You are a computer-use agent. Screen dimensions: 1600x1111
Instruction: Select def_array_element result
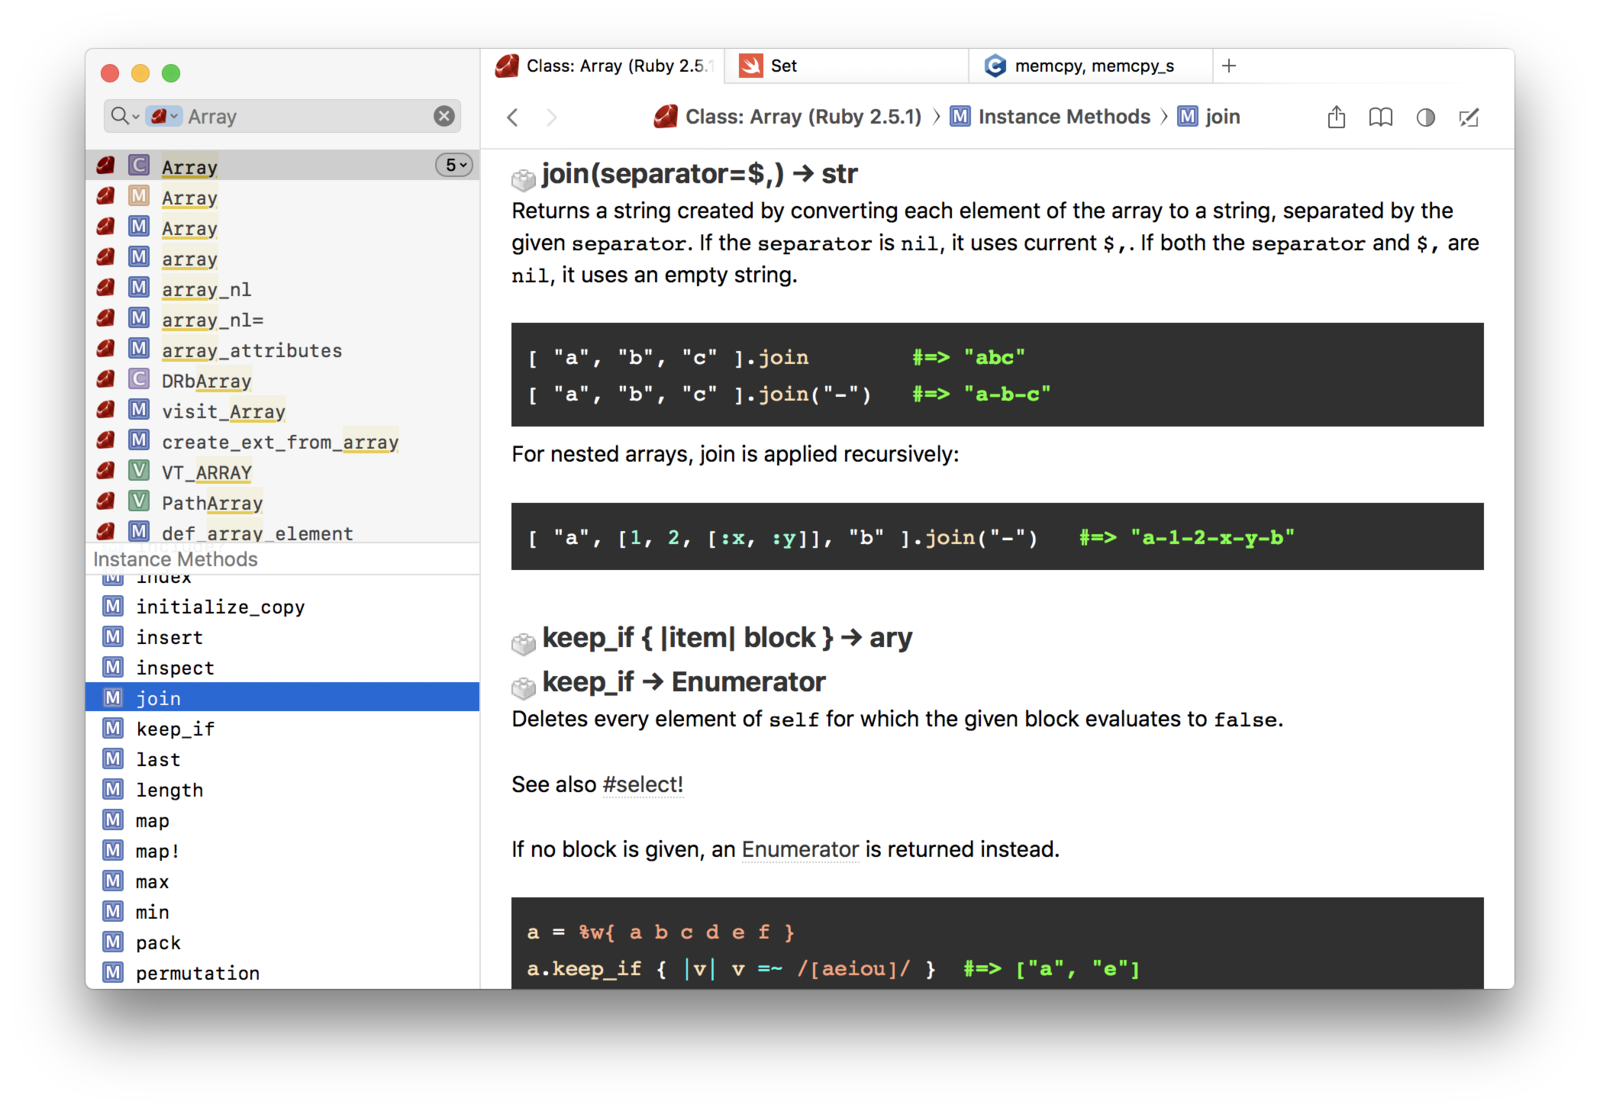click(282, 532)
